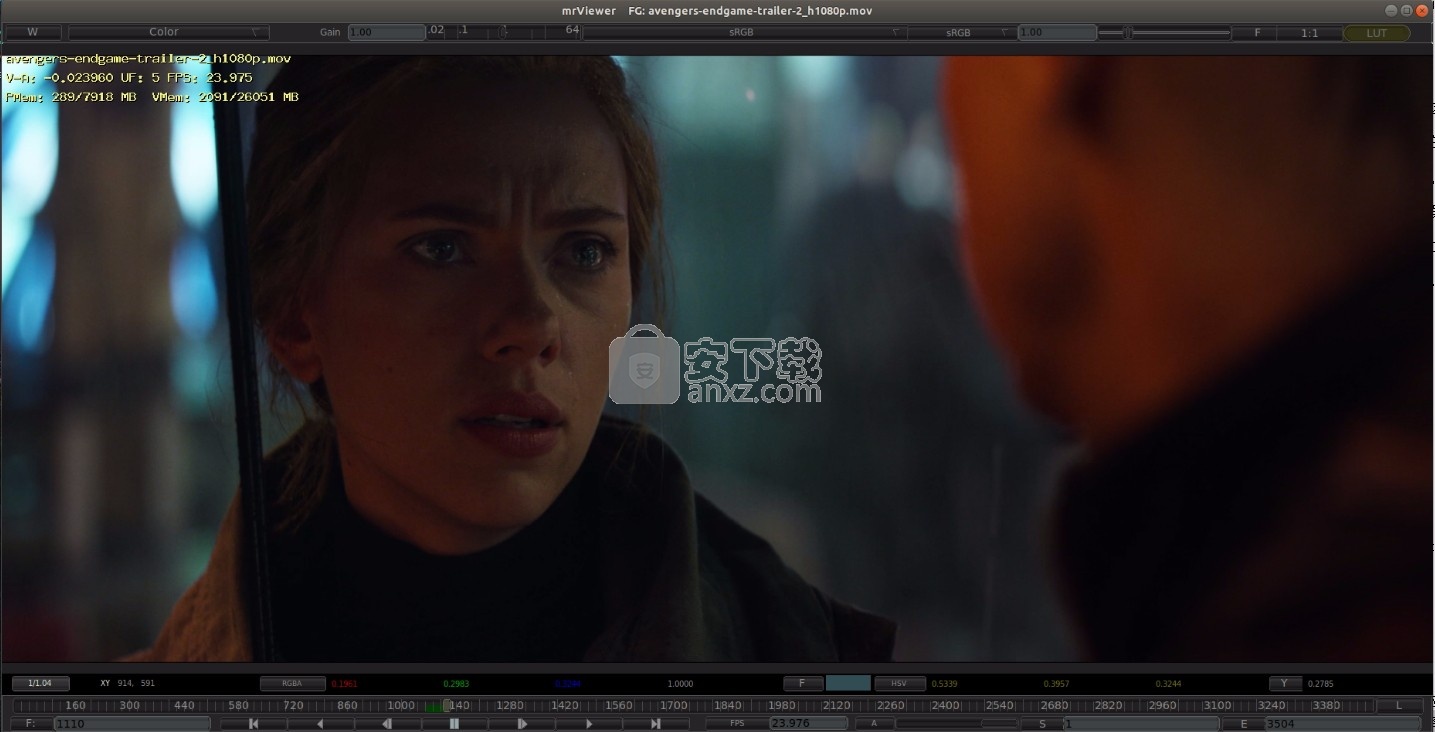Click the F dropdown beside color swatch
Screen dimensions: 1435x732
[x=803, y=684]
